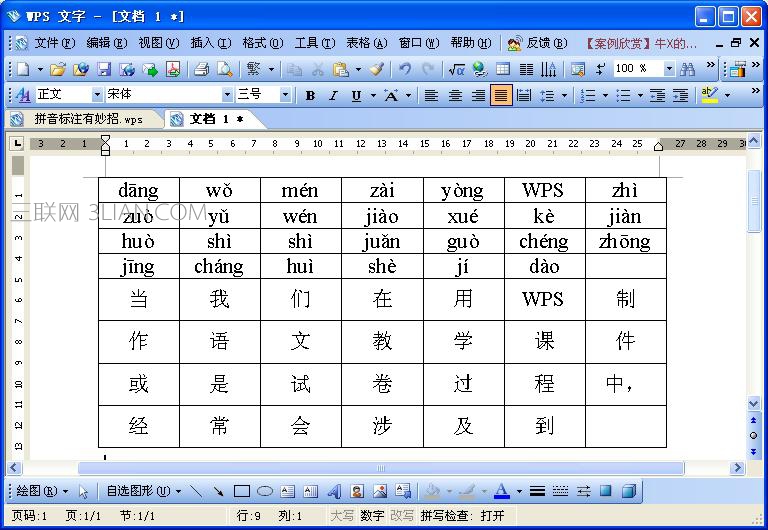Click the font color A swatch
768x530 pixels.
point(502,491)
